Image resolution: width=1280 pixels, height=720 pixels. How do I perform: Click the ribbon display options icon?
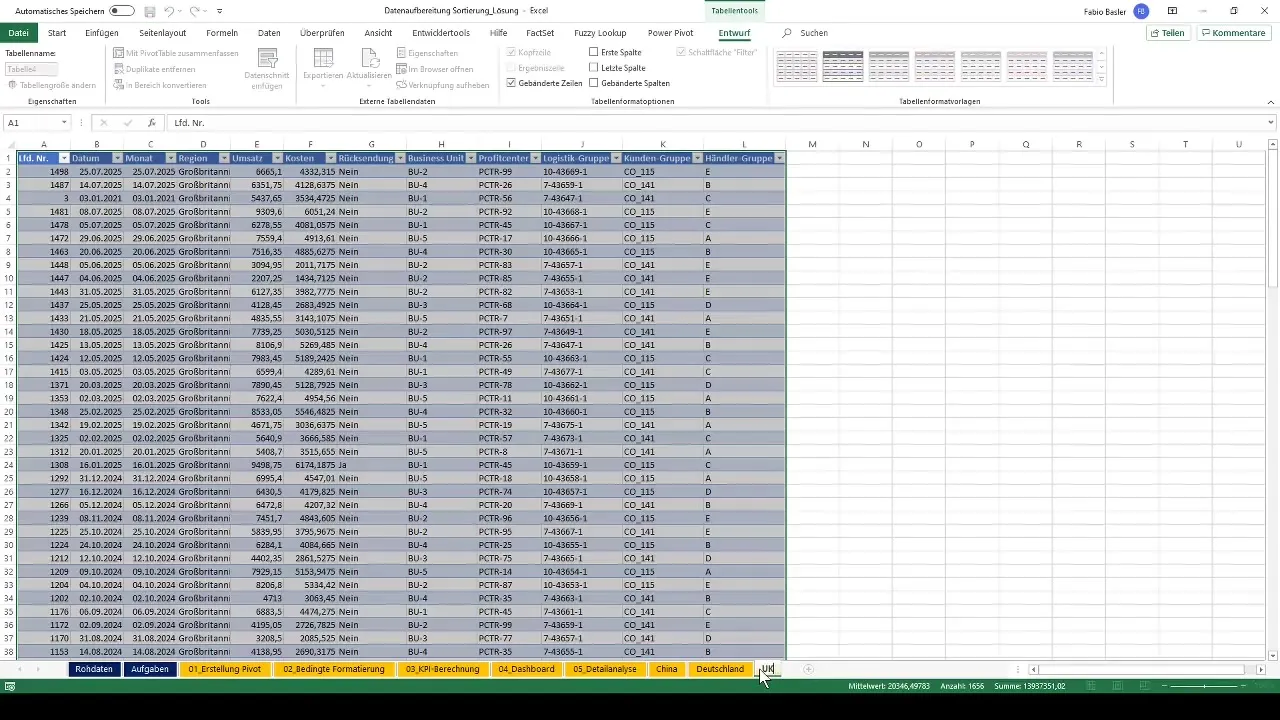[1172, 11]
